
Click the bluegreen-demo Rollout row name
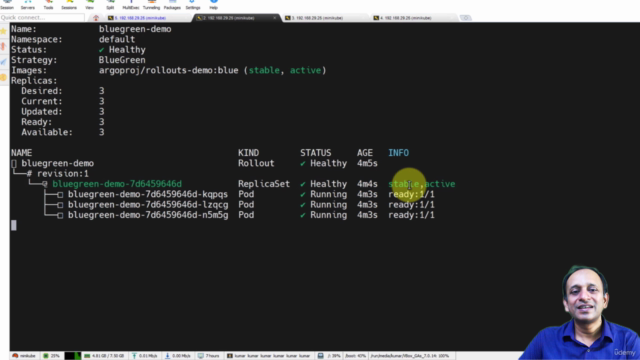(x=58, y=163)
